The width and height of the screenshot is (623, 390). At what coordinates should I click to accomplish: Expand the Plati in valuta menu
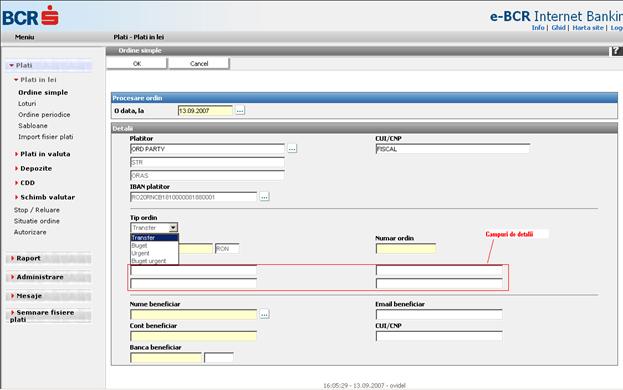(x=45, y=154)
